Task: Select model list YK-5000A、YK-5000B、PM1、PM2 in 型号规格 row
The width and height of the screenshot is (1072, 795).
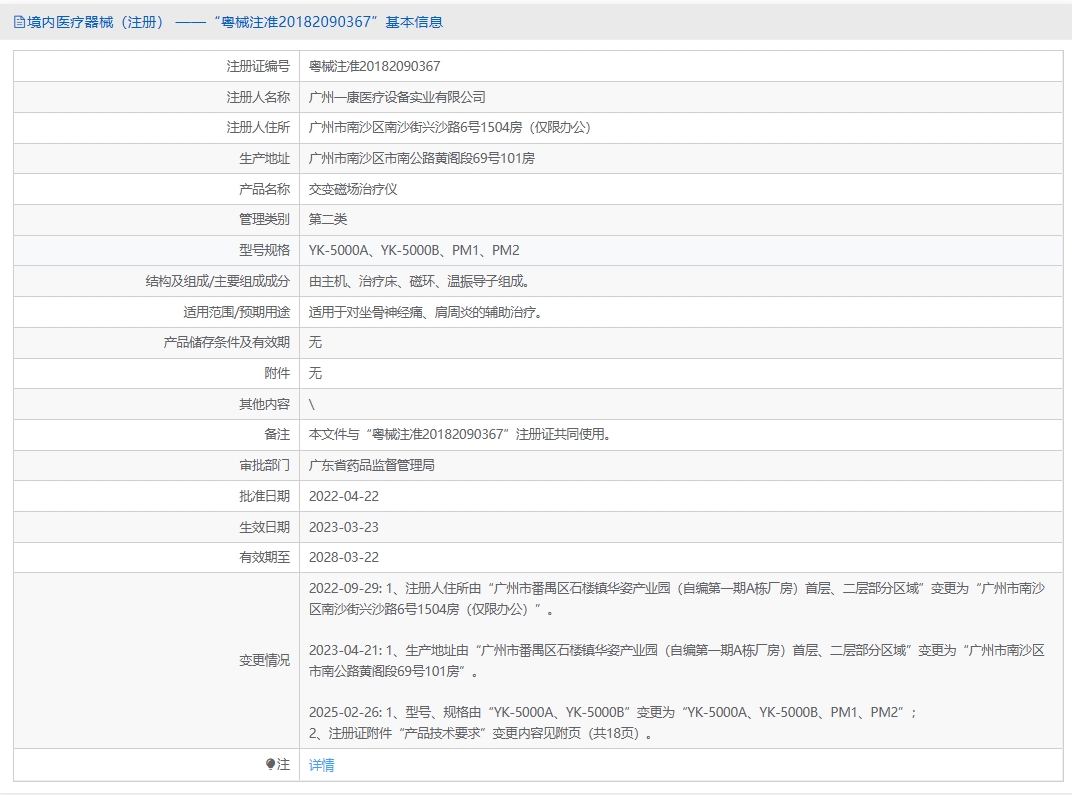Action: click(414, 250)
